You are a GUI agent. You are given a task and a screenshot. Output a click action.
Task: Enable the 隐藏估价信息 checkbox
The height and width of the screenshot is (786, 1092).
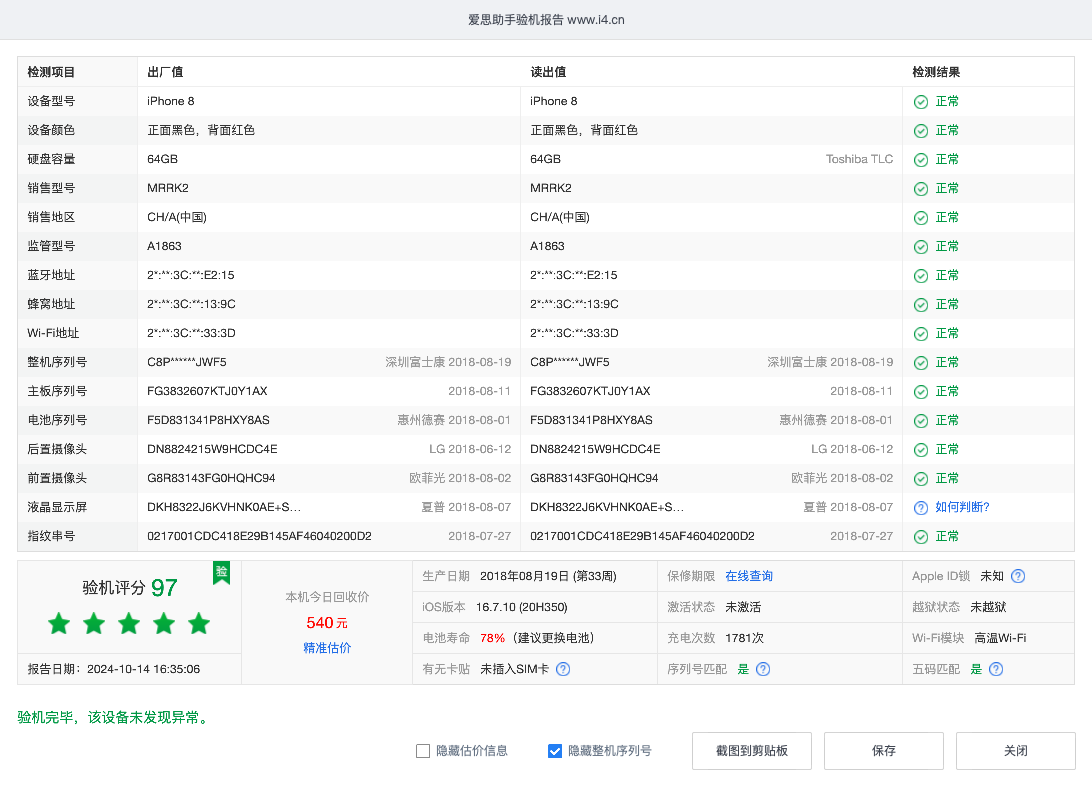point(423,751)
